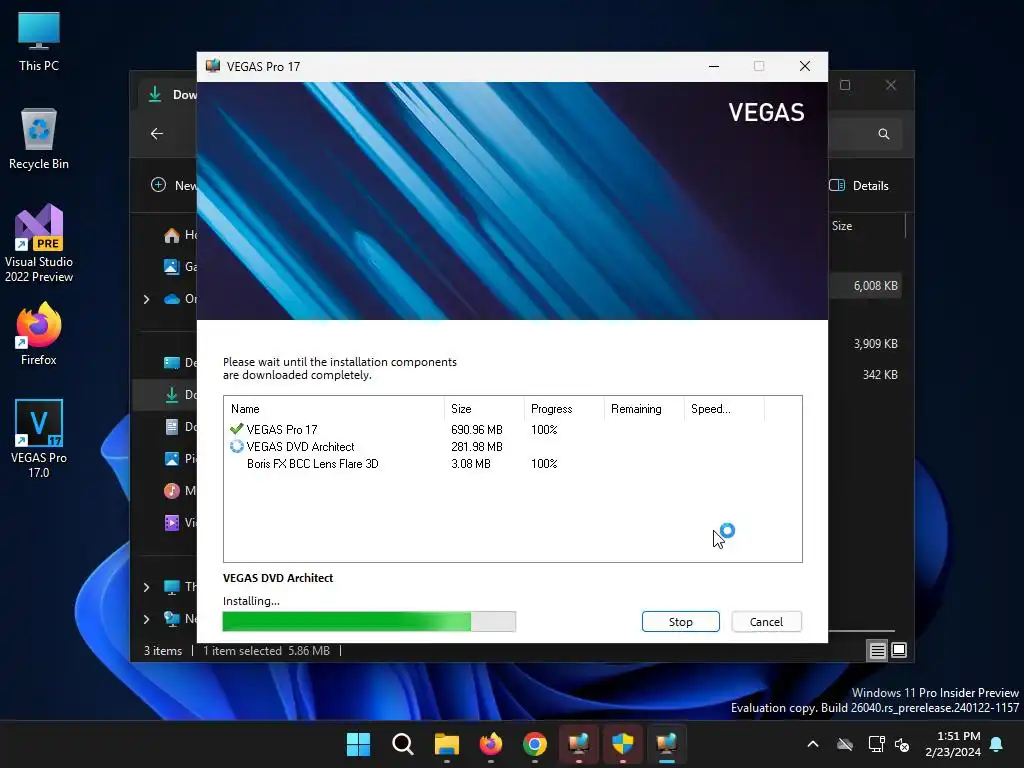Click the installation progress bar
This screenshot has height=768, width=1024.
[369, 622]
